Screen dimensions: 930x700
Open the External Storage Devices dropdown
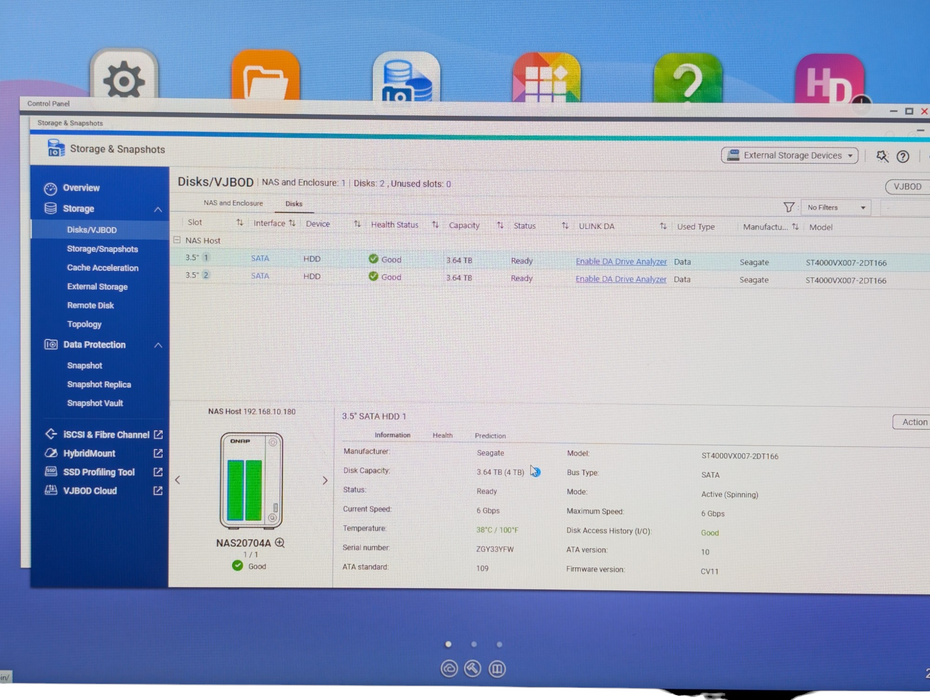point(790,156)
